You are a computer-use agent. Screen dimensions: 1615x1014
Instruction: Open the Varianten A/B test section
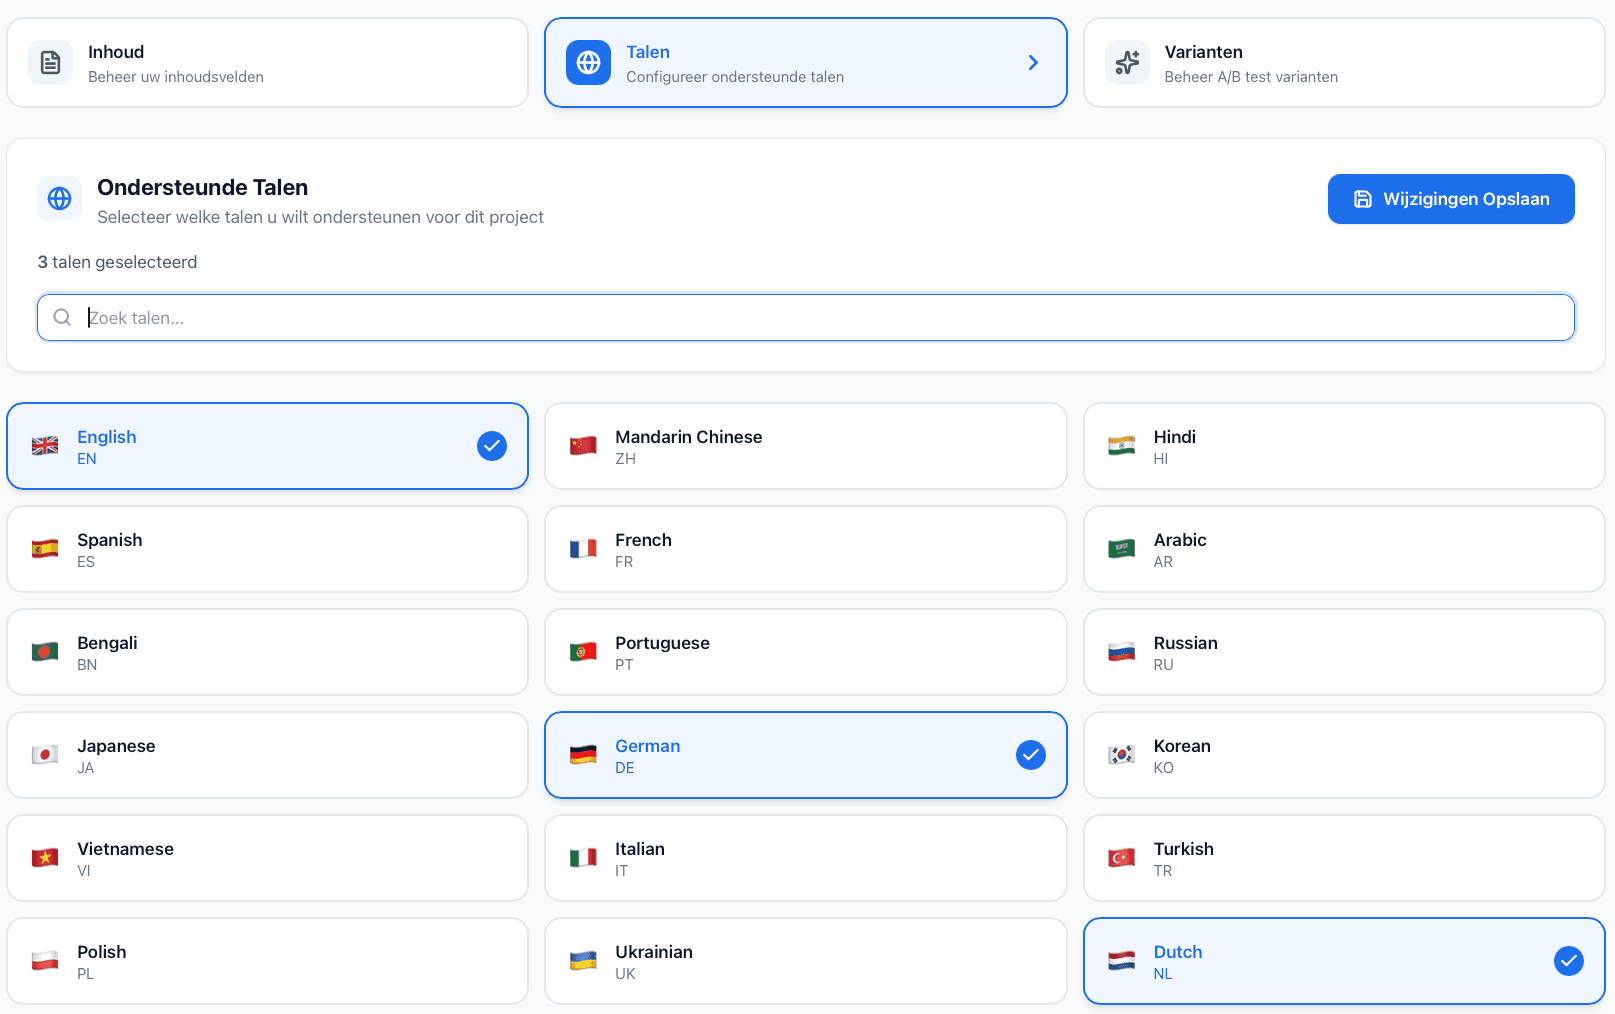[1343, 62]
